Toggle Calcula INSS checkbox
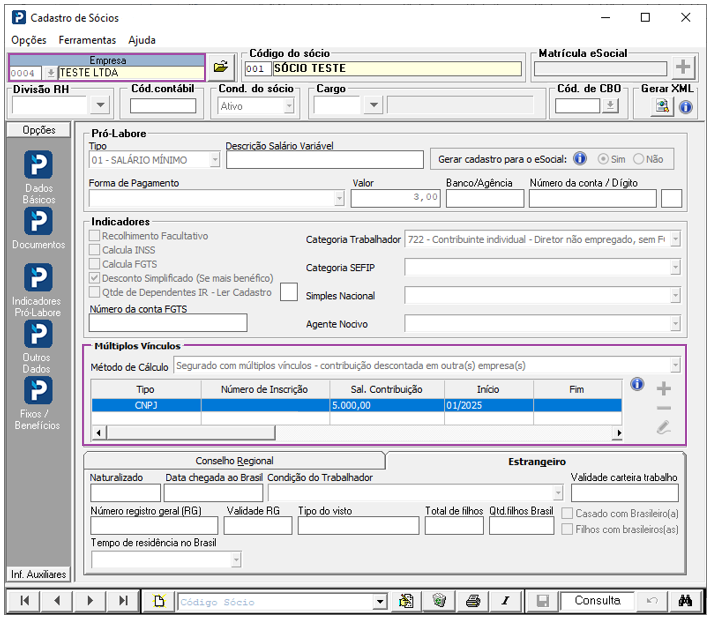Screen dimensions: 712x619 click(x=94, y=250)
